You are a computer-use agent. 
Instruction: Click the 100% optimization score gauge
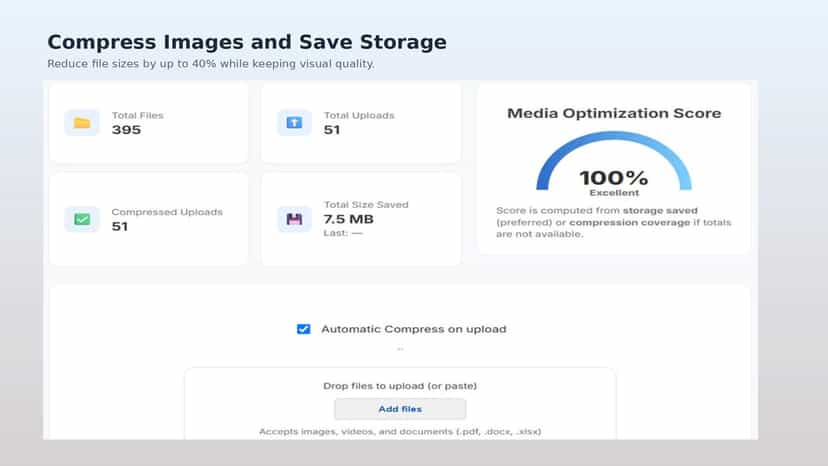tap(614, 163)
